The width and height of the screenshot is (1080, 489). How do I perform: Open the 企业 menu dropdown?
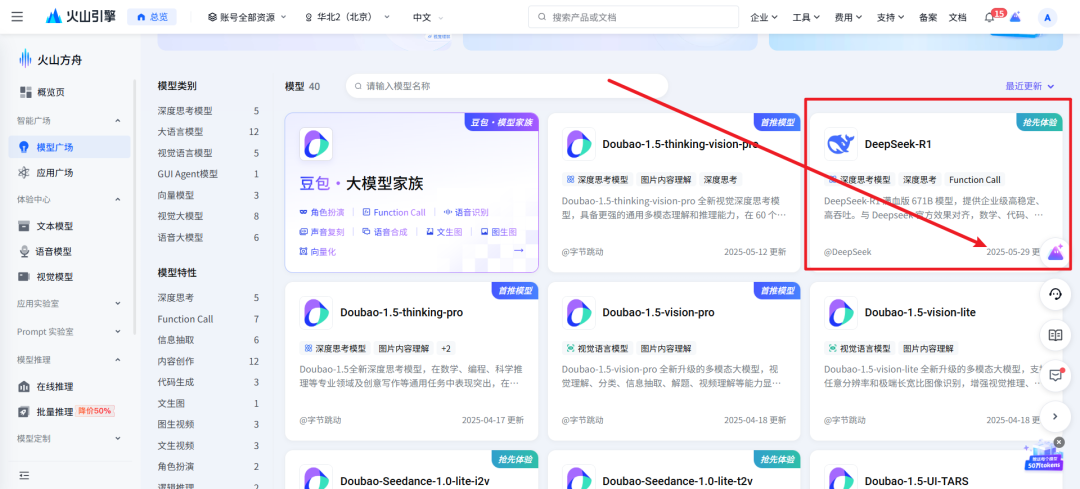764,17
